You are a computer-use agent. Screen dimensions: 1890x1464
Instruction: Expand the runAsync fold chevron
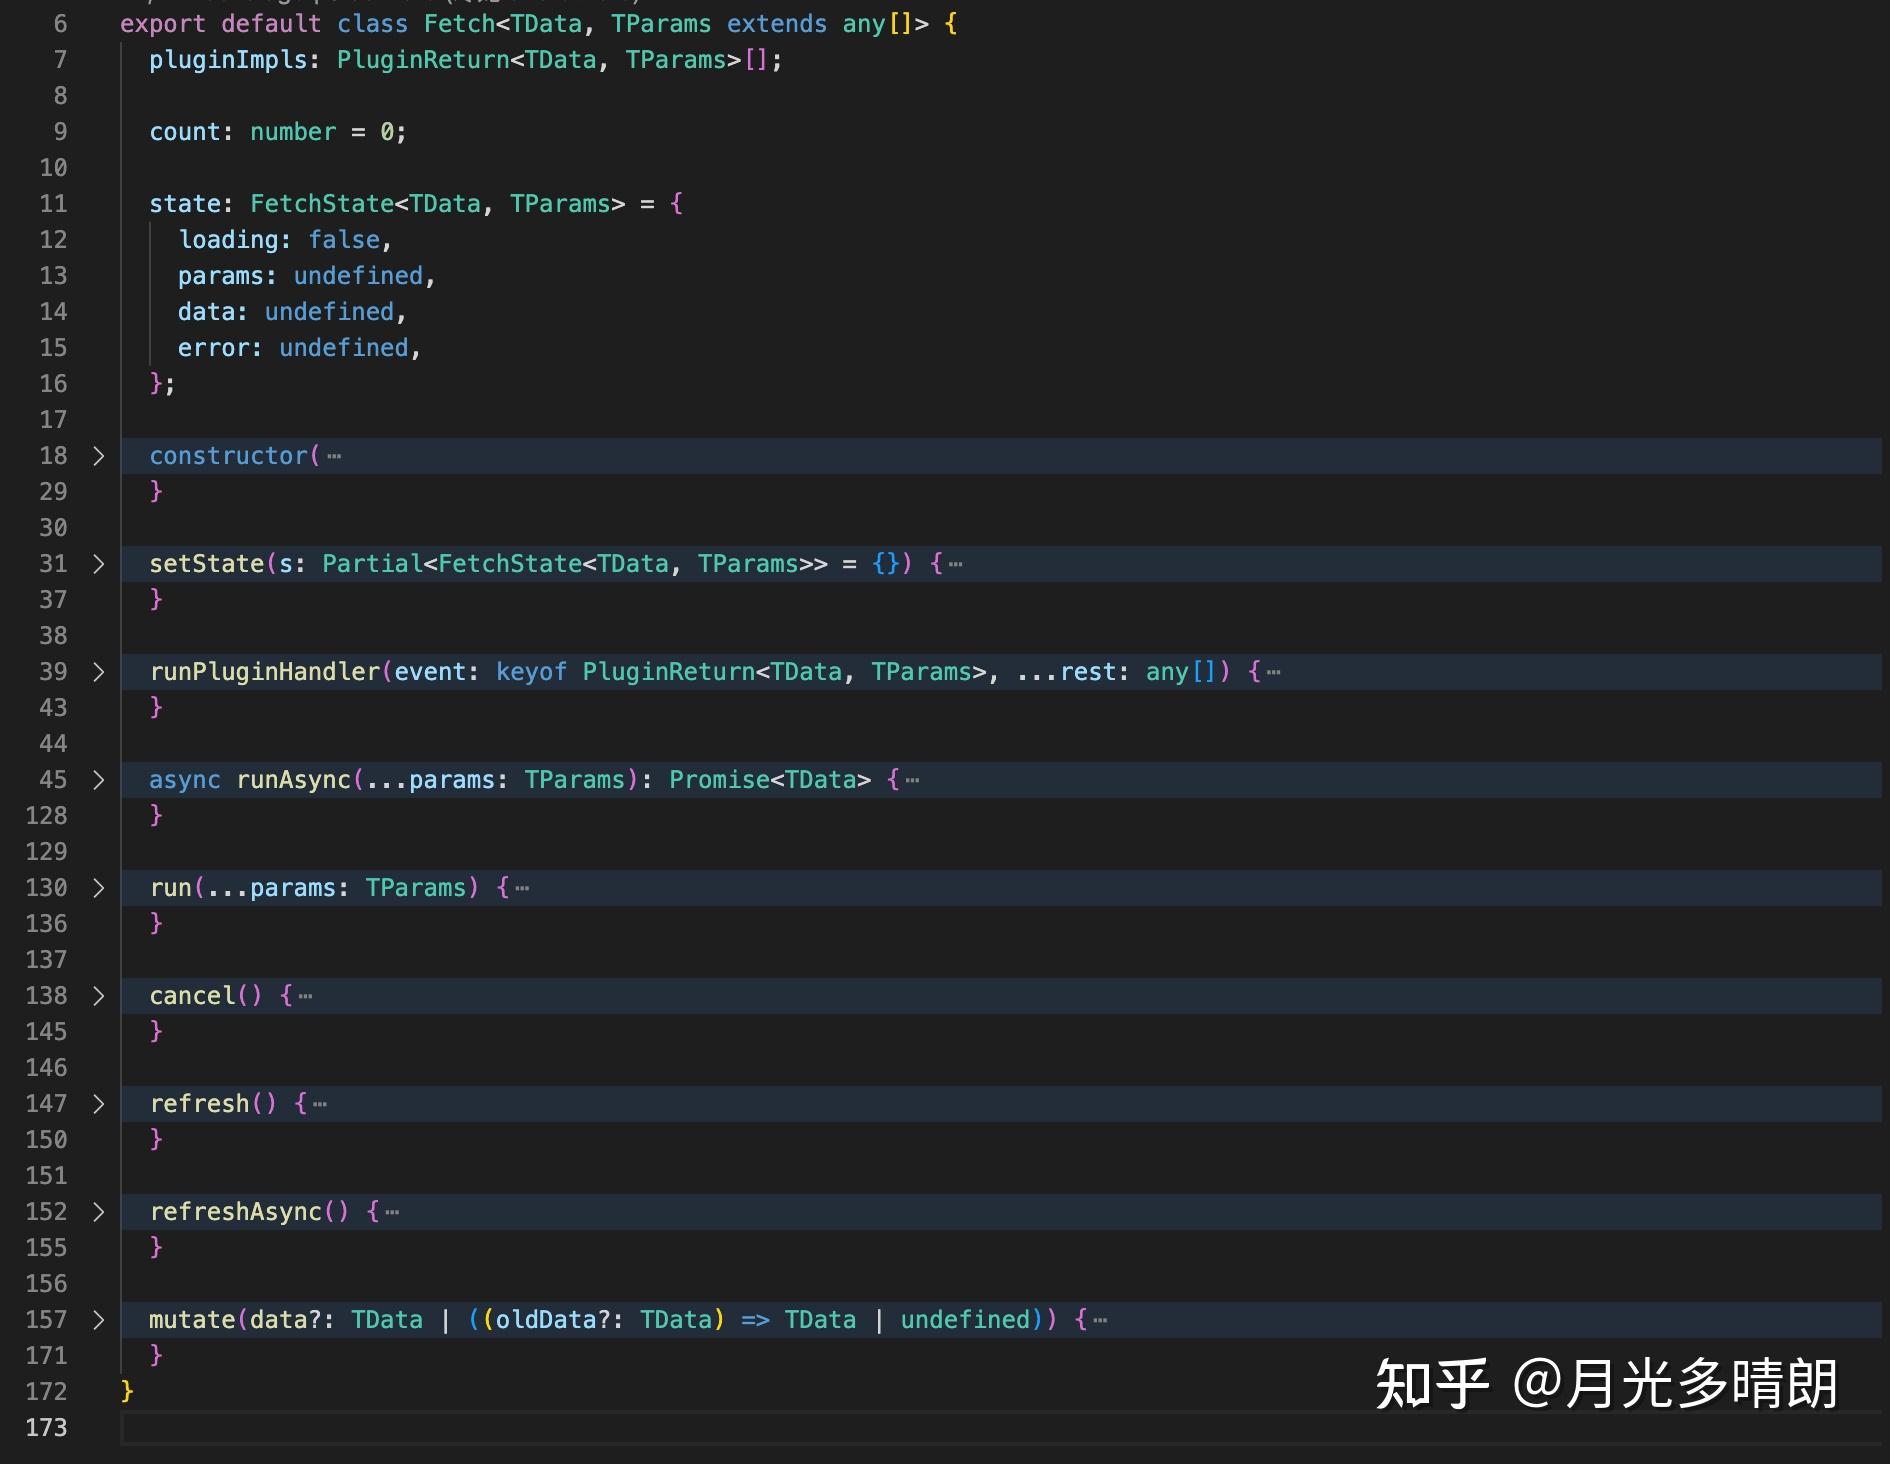click(97, 780)
